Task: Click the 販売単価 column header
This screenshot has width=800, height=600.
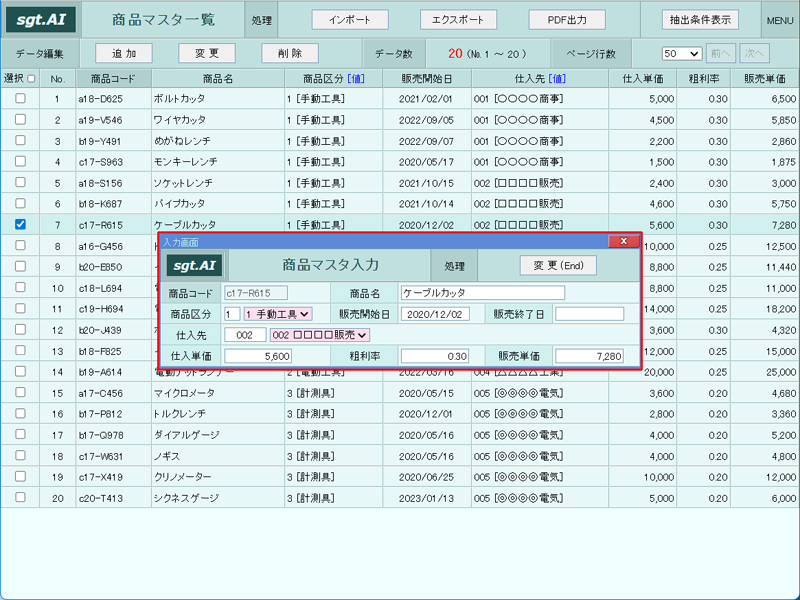Action: coord(765,79)
